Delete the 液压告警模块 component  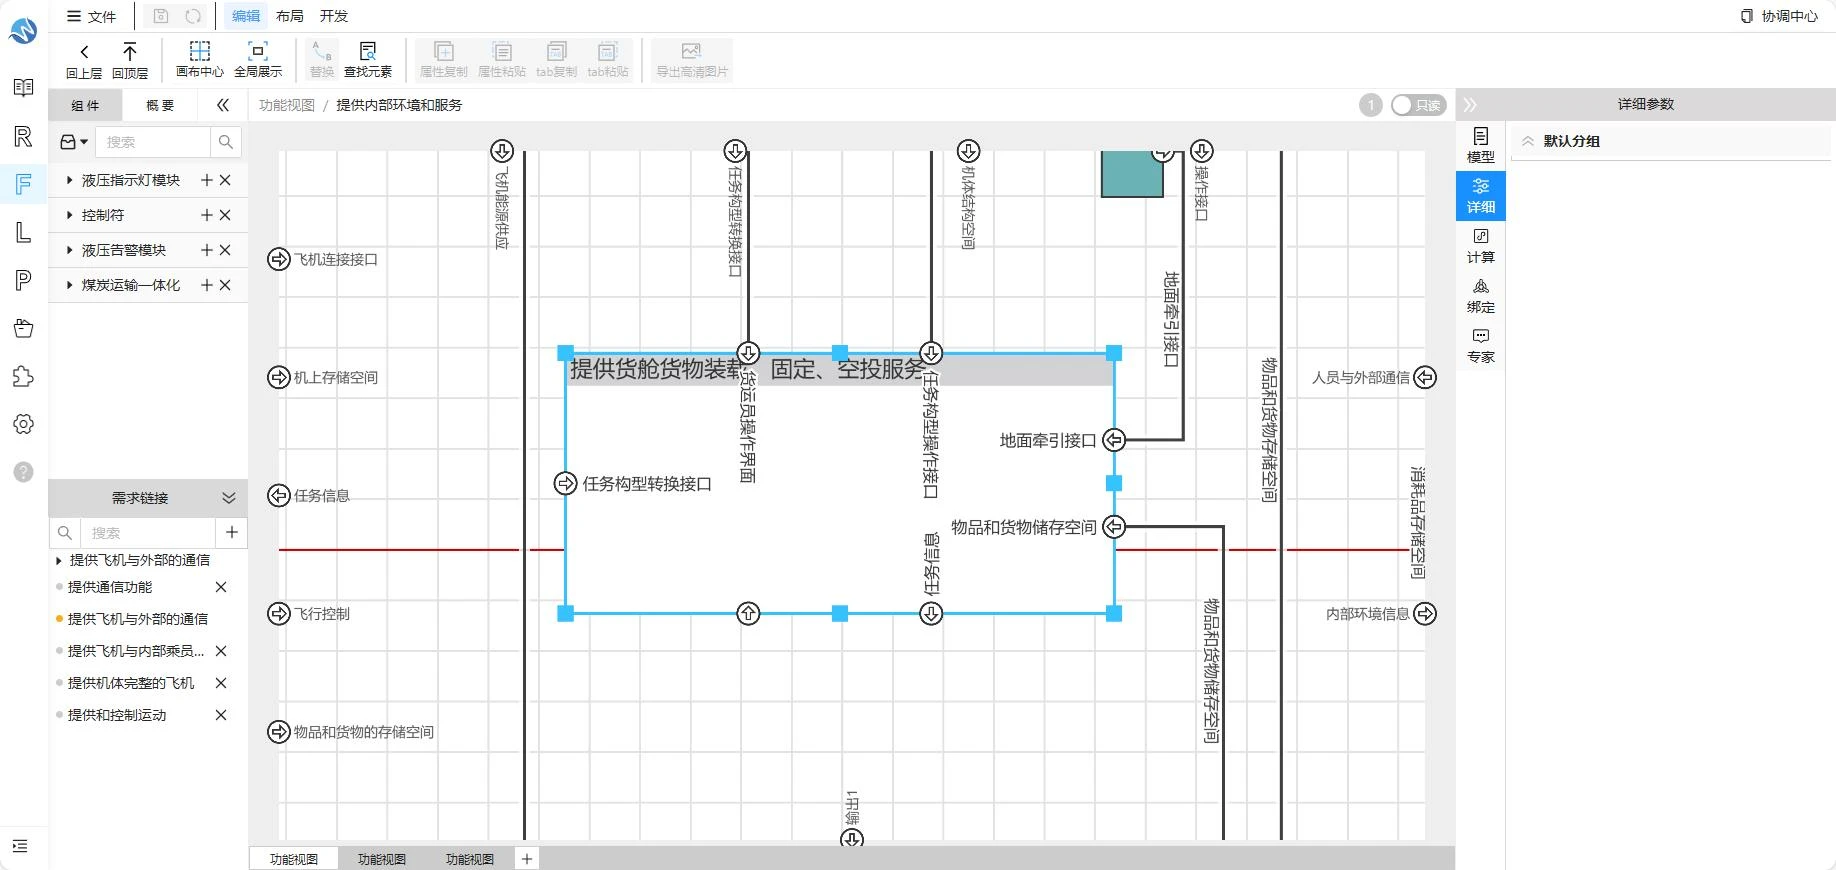225,250
